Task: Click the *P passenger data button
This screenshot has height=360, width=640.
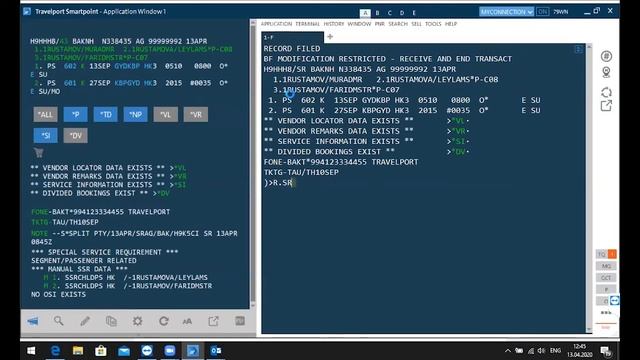Action: (76, 115)
